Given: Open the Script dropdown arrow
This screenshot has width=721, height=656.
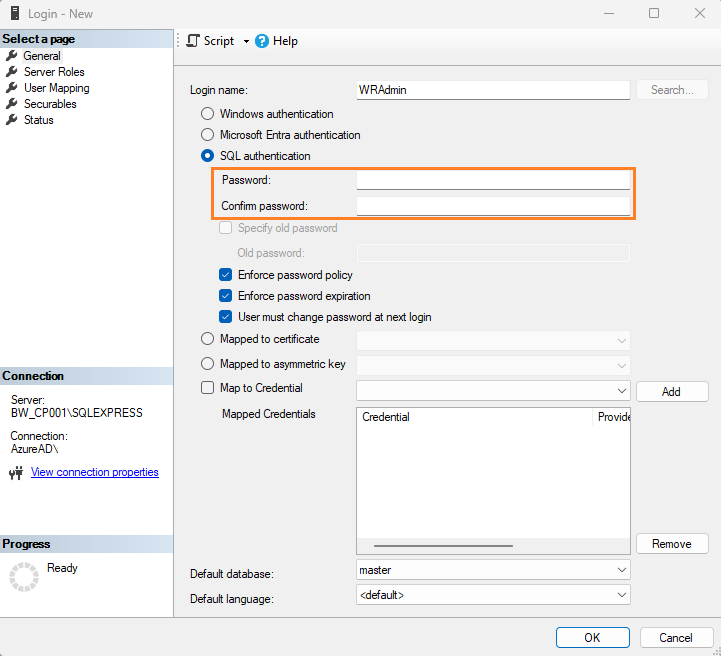Looking at the screenshot, I should [x=246, y=41].
